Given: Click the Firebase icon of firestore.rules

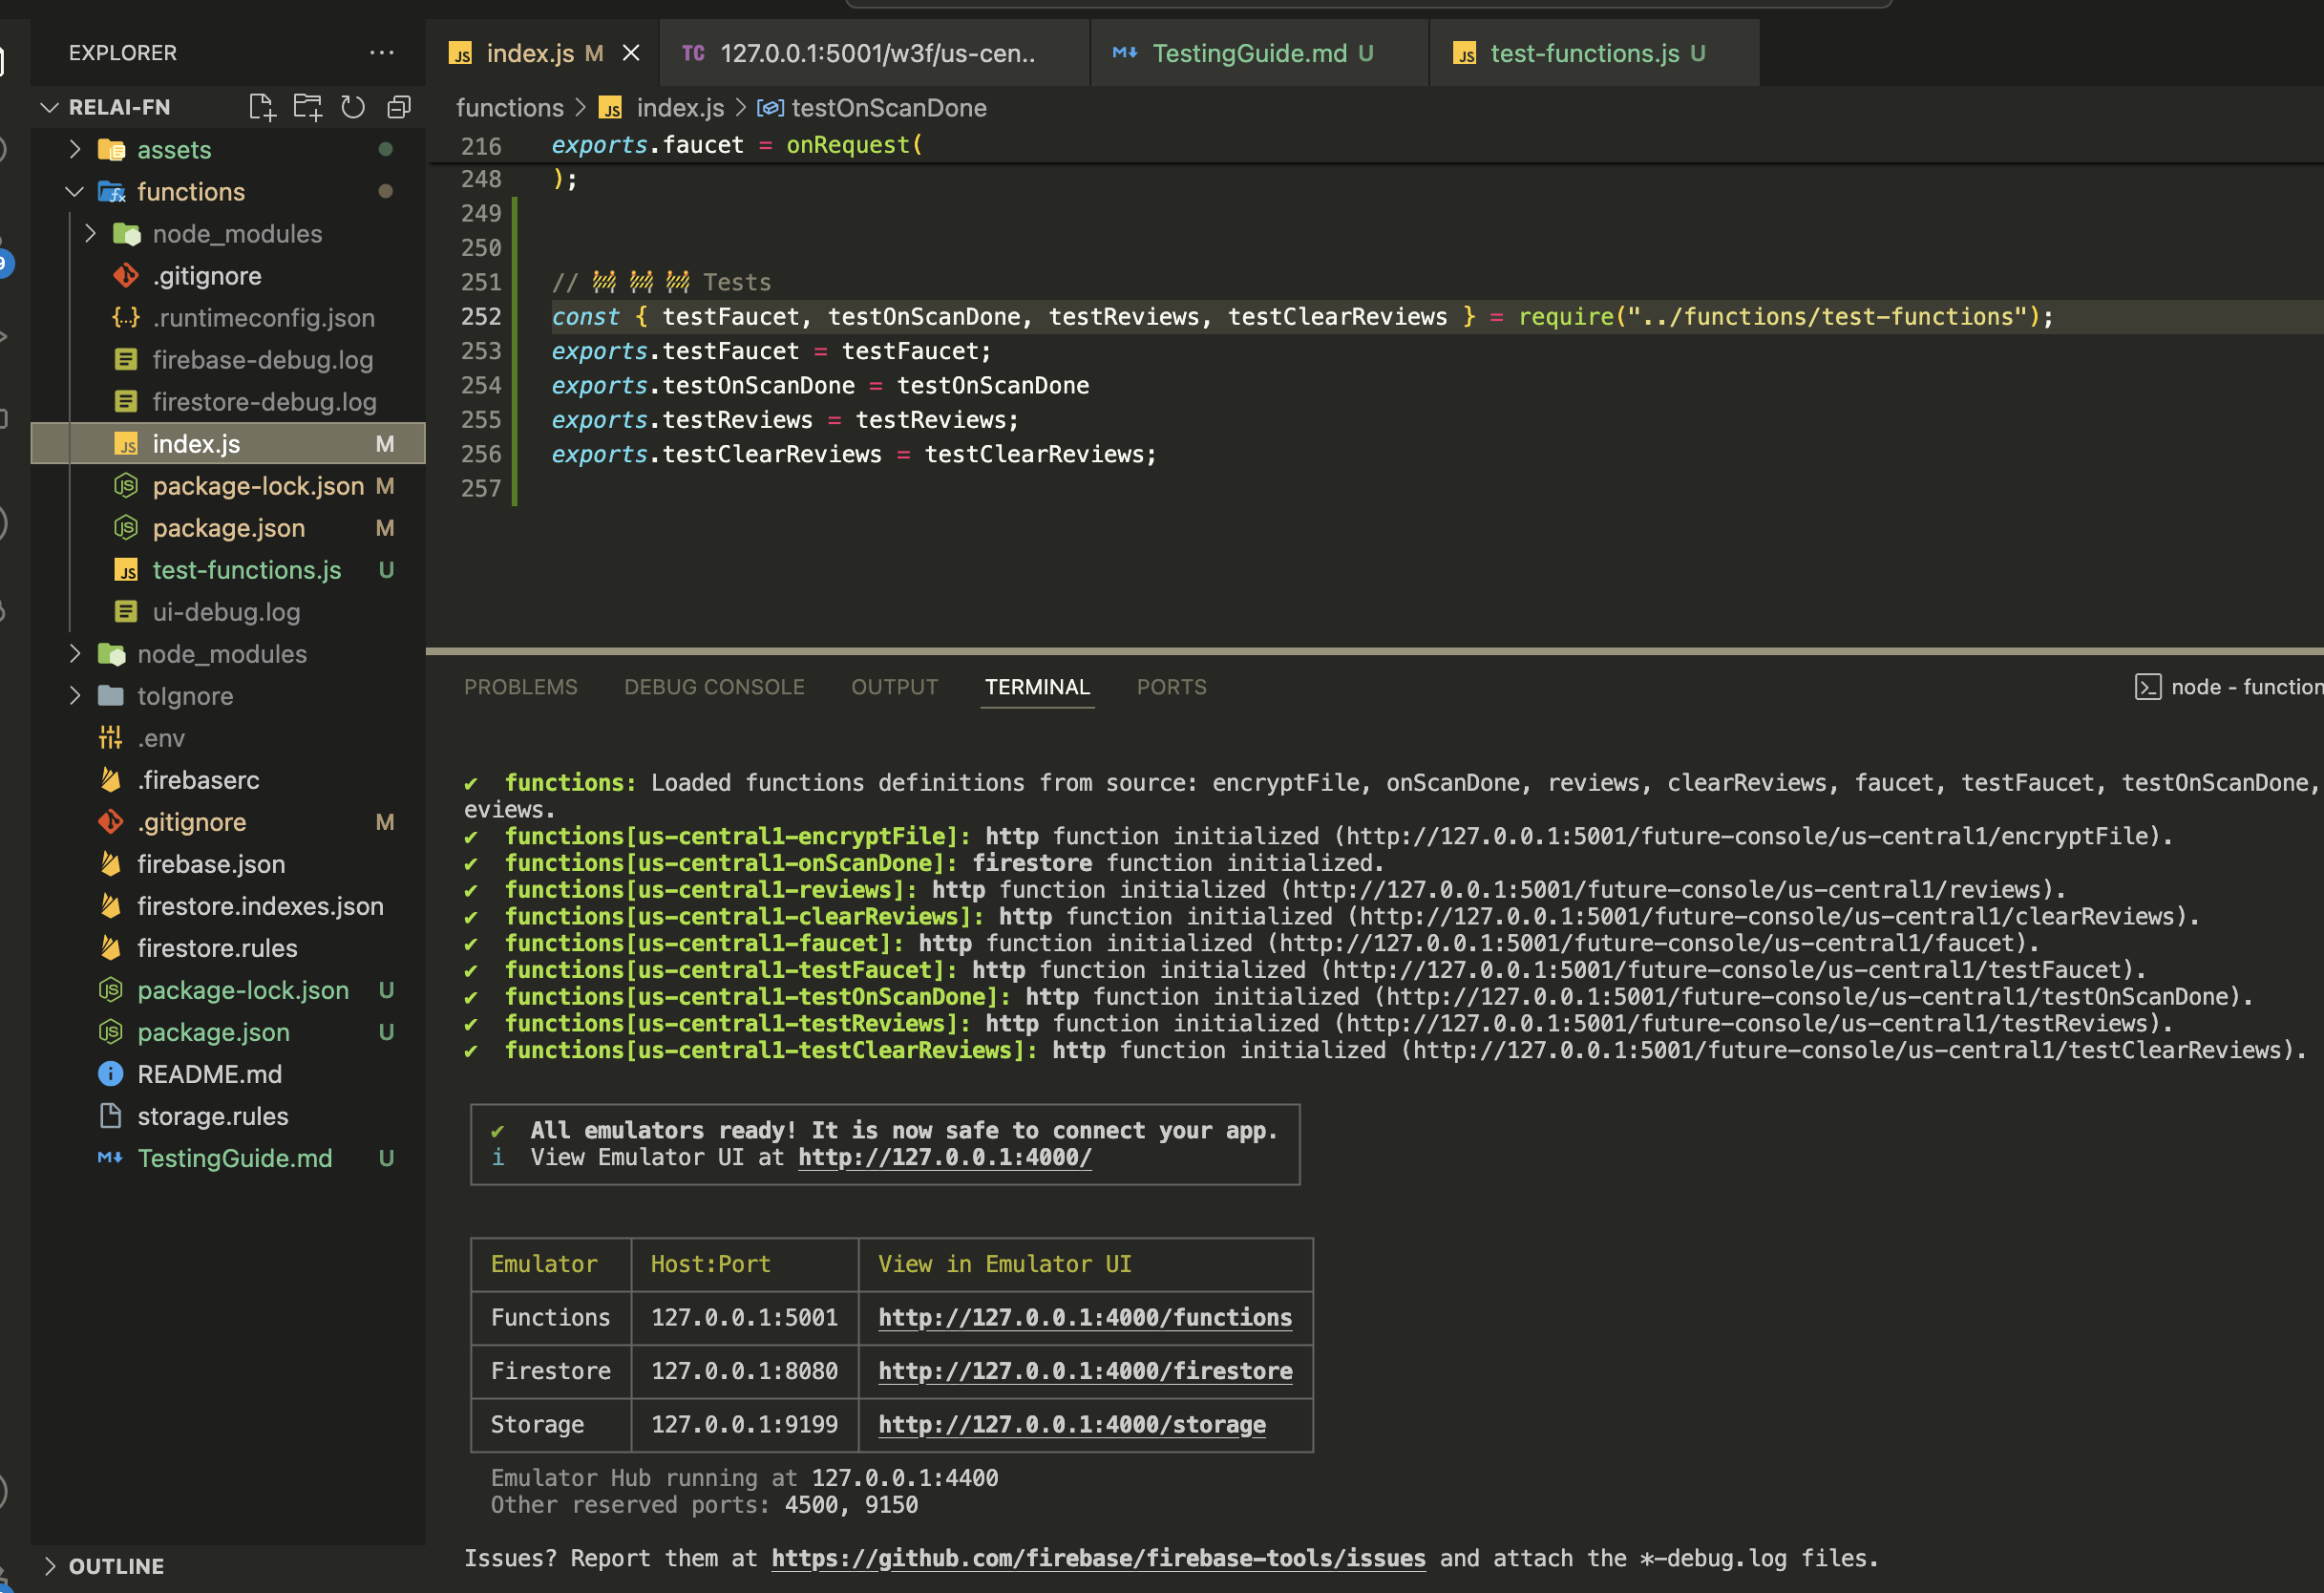Looking at the screenshot, I should (x=111, y=947).
